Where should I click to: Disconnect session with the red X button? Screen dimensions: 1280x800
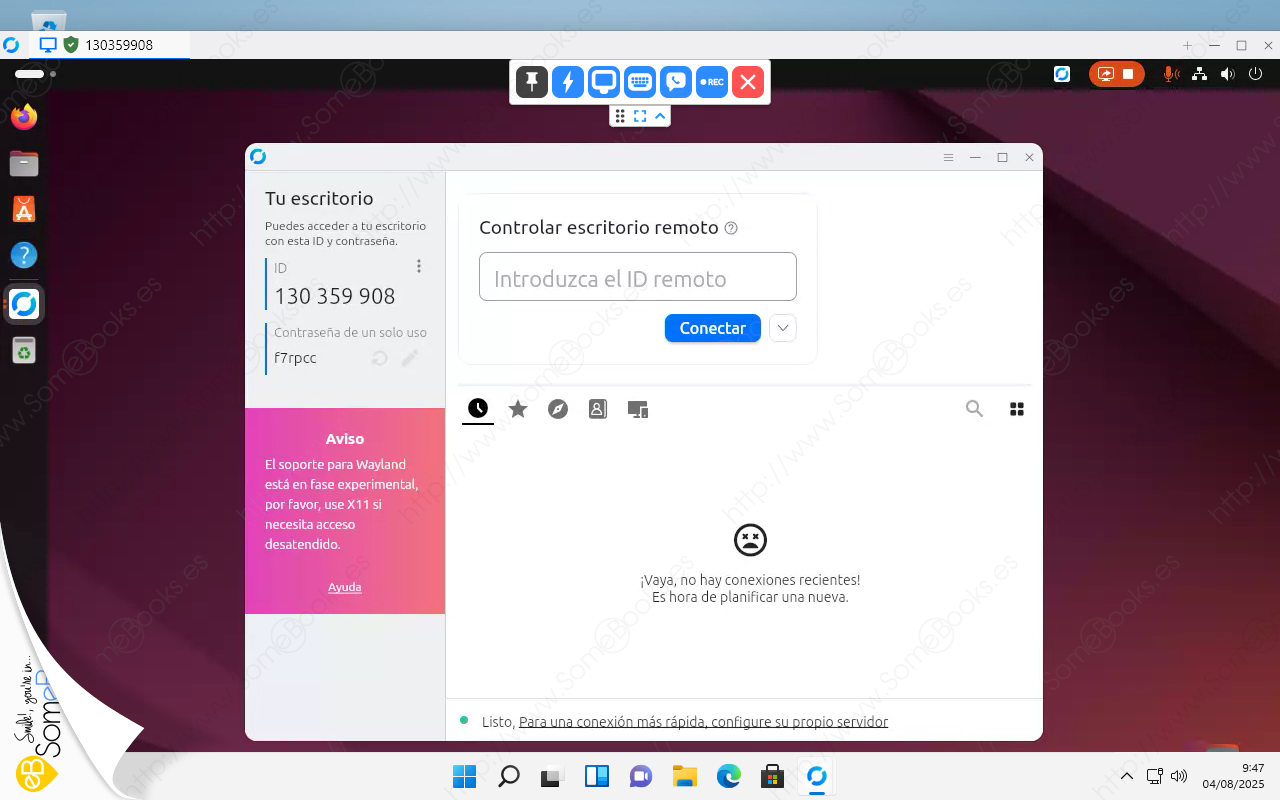click(748, 82)
